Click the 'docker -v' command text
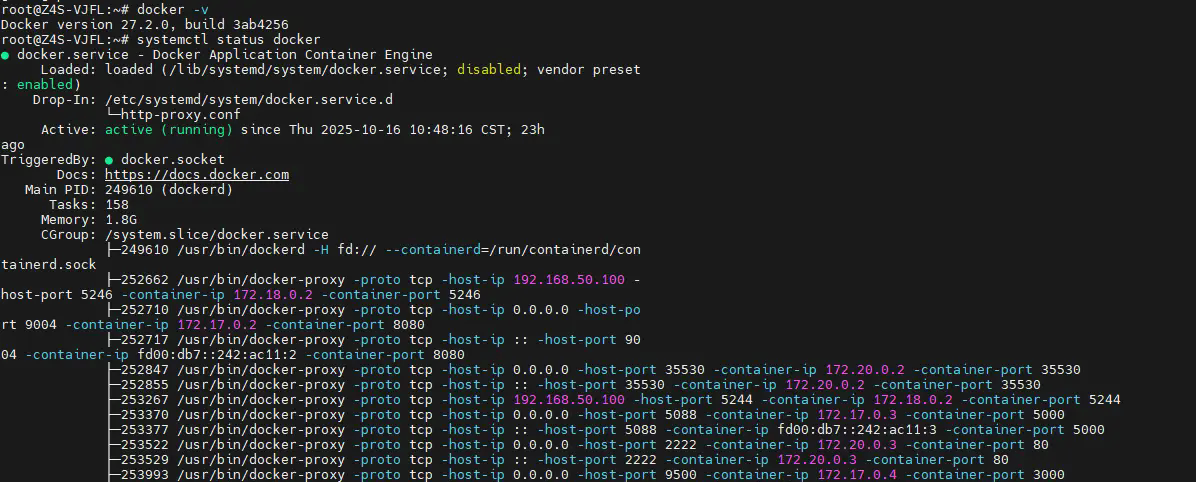Screen dimensions: 1196x482 [173, 10]
